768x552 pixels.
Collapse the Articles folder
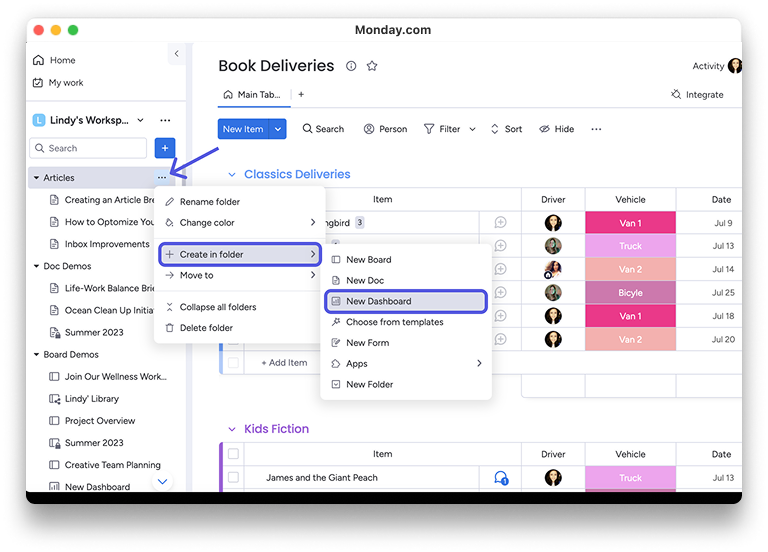(x=36, y=177)
